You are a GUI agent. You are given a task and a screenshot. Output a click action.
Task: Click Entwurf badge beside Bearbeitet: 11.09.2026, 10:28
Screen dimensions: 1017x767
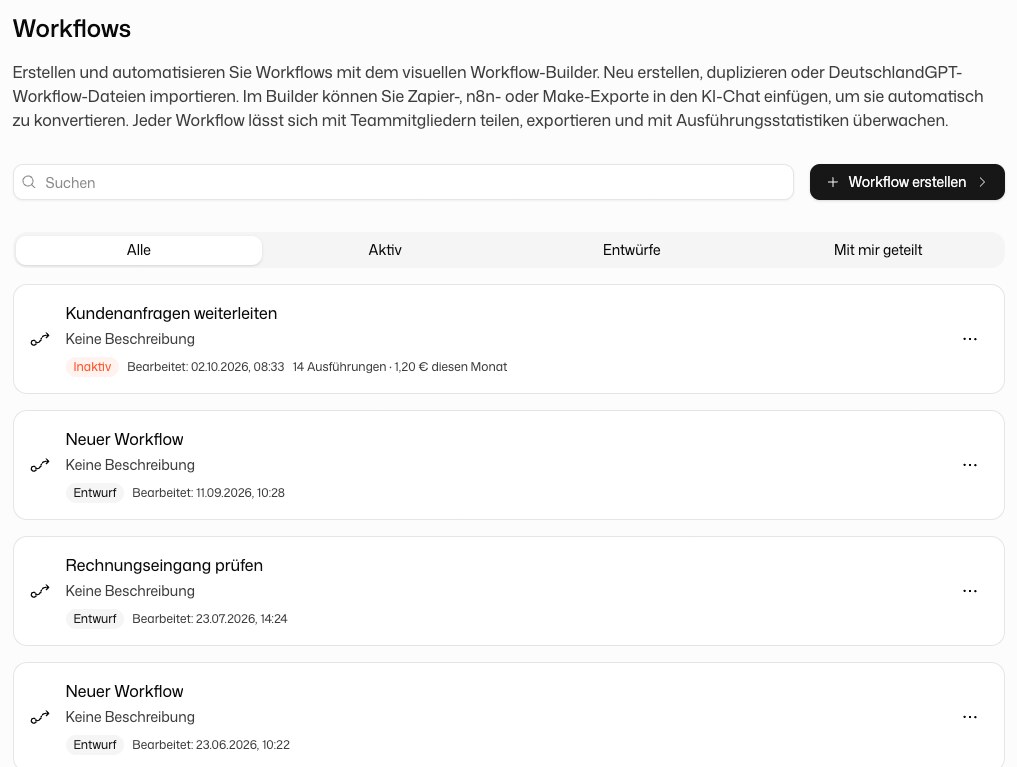click(95, 493)
